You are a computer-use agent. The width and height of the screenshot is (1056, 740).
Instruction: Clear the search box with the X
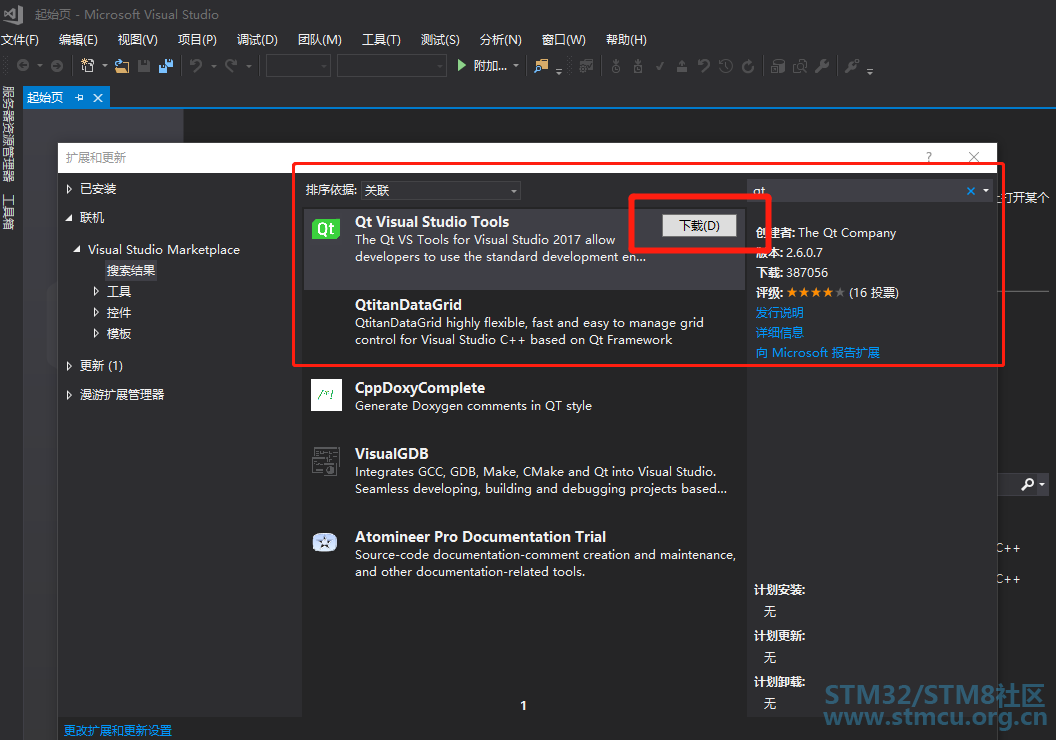[970, 191]
